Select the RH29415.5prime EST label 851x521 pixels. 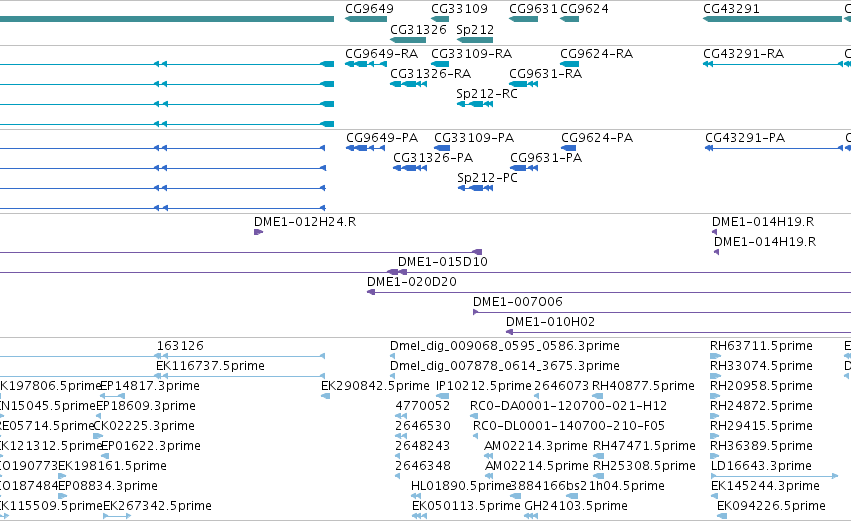coord(761,426)
